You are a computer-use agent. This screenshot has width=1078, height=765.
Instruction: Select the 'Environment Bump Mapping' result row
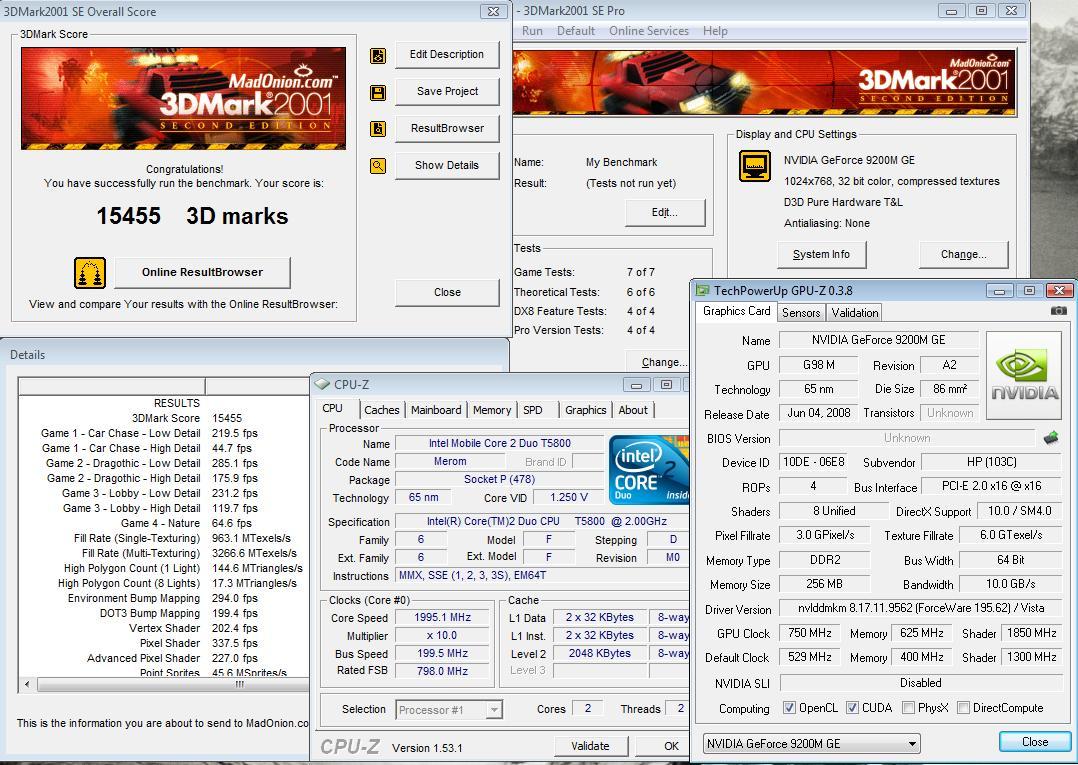tap(165, 598)
